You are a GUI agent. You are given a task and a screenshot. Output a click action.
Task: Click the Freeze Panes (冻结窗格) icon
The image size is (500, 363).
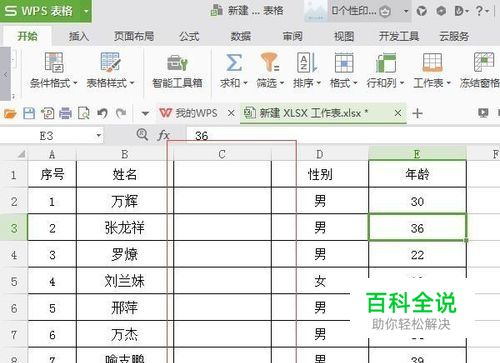click(484, 62)
